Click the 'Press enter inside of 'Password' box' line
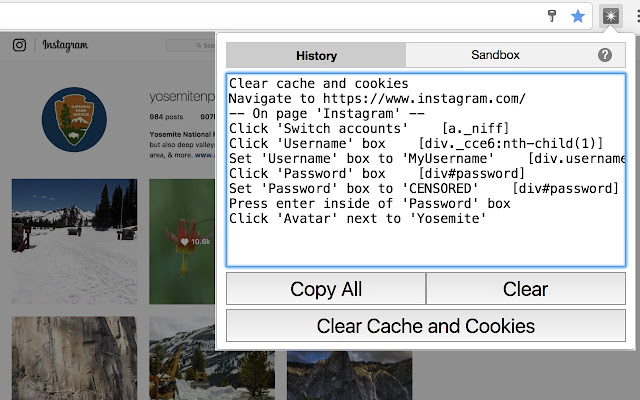The image size is (640, 400). tap(369, 203)
